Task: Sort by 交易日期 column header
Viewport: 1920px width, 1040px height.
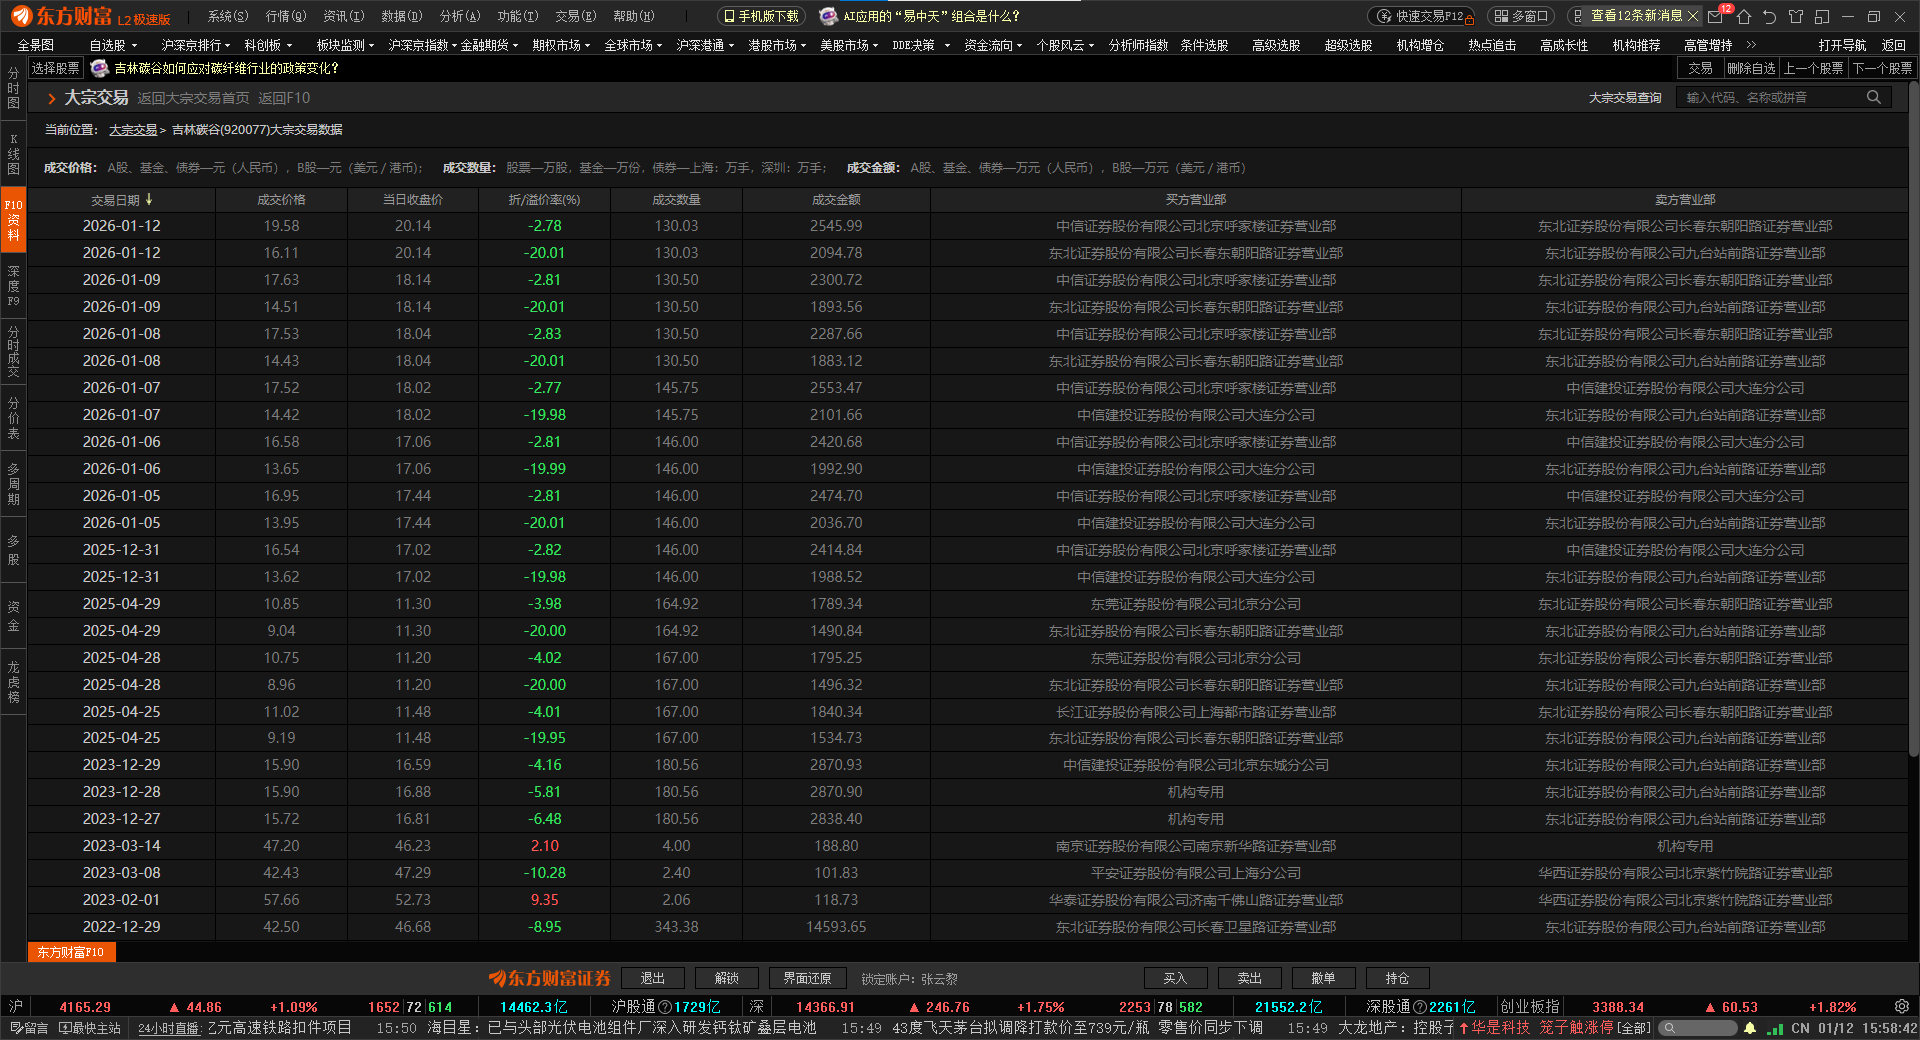Action: (x=121, y=200)
